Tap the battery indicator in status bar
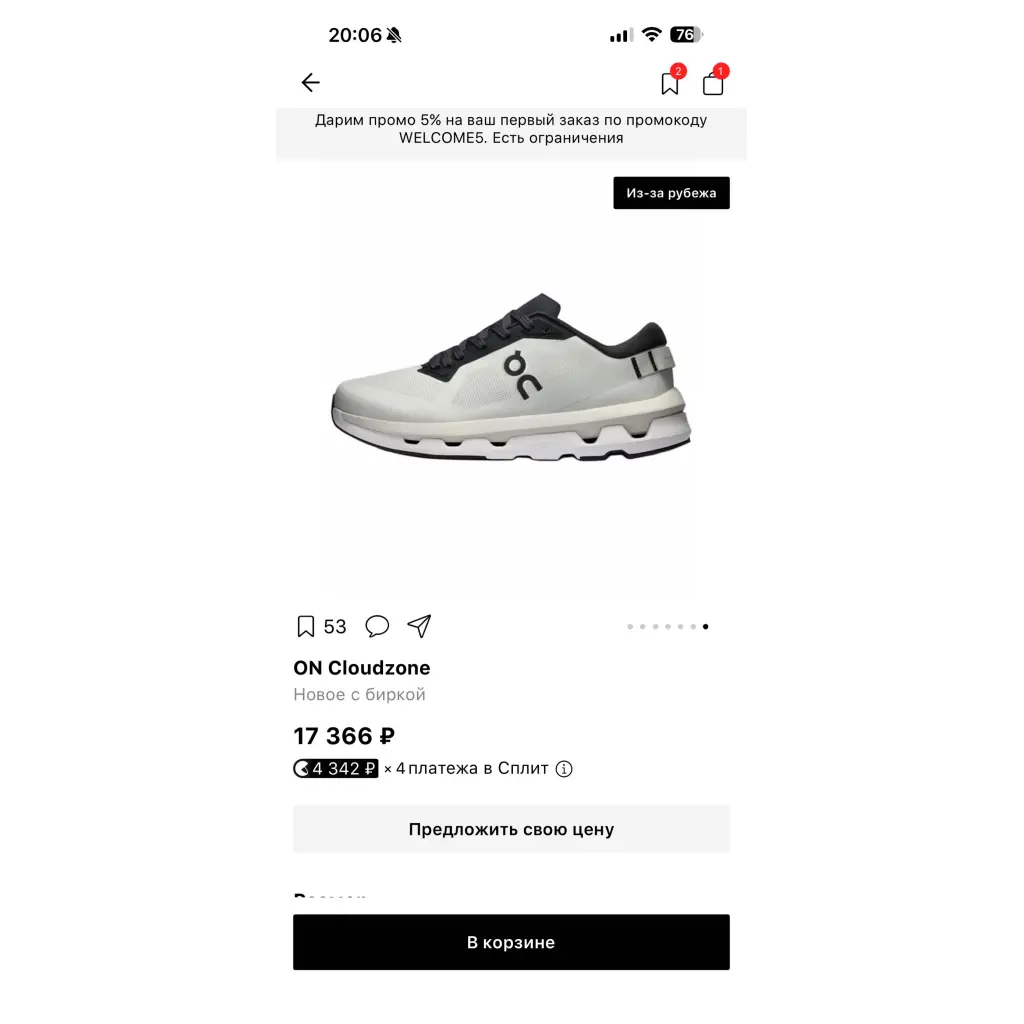 pyautogui.click(x=685, y=35)
